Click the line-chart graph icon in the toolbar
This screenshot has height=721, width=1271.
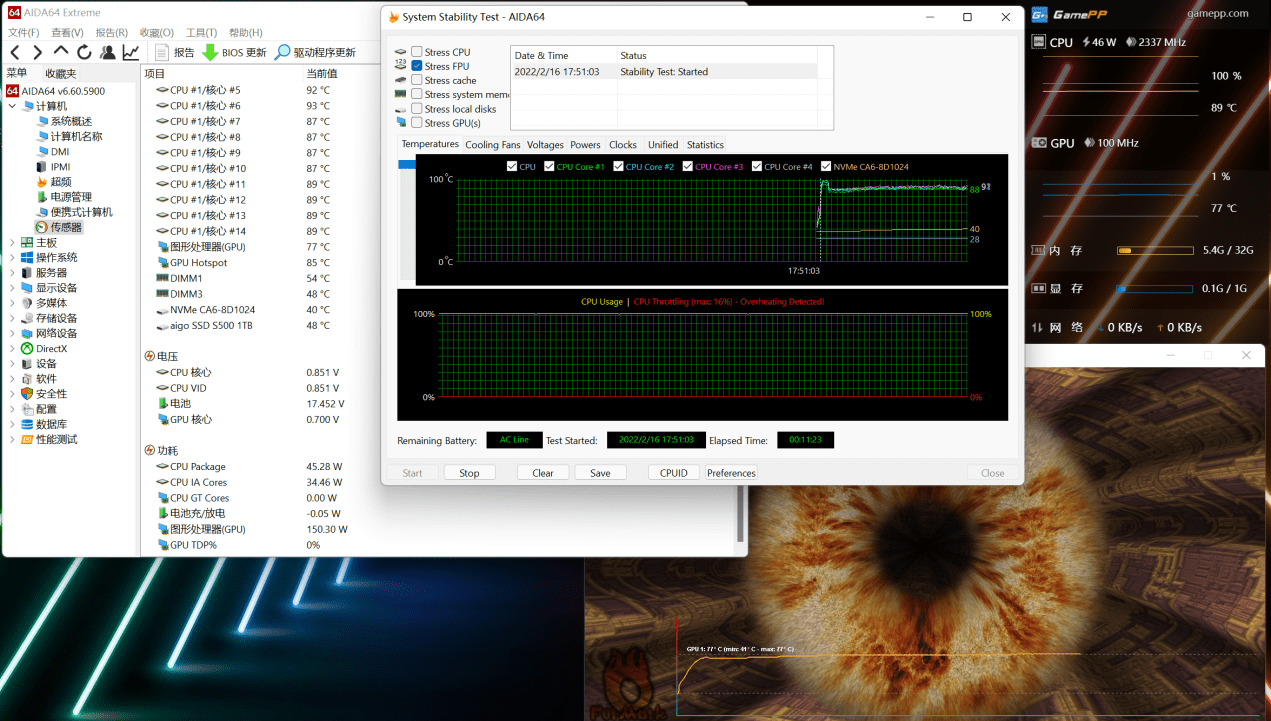(130, 51)
